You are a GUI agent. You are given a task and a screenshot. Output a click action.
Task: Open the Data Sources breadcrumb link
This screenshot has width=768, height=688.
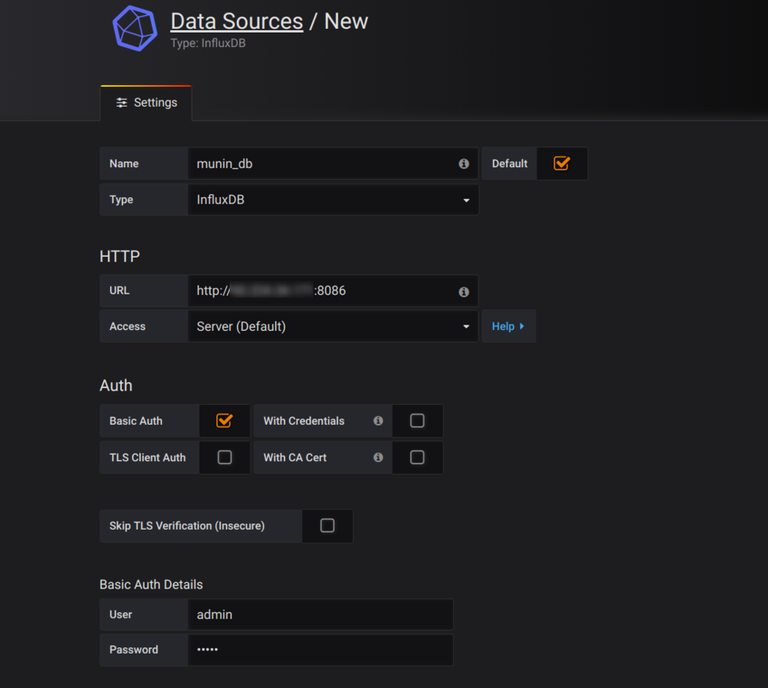[x=237, y=21]
